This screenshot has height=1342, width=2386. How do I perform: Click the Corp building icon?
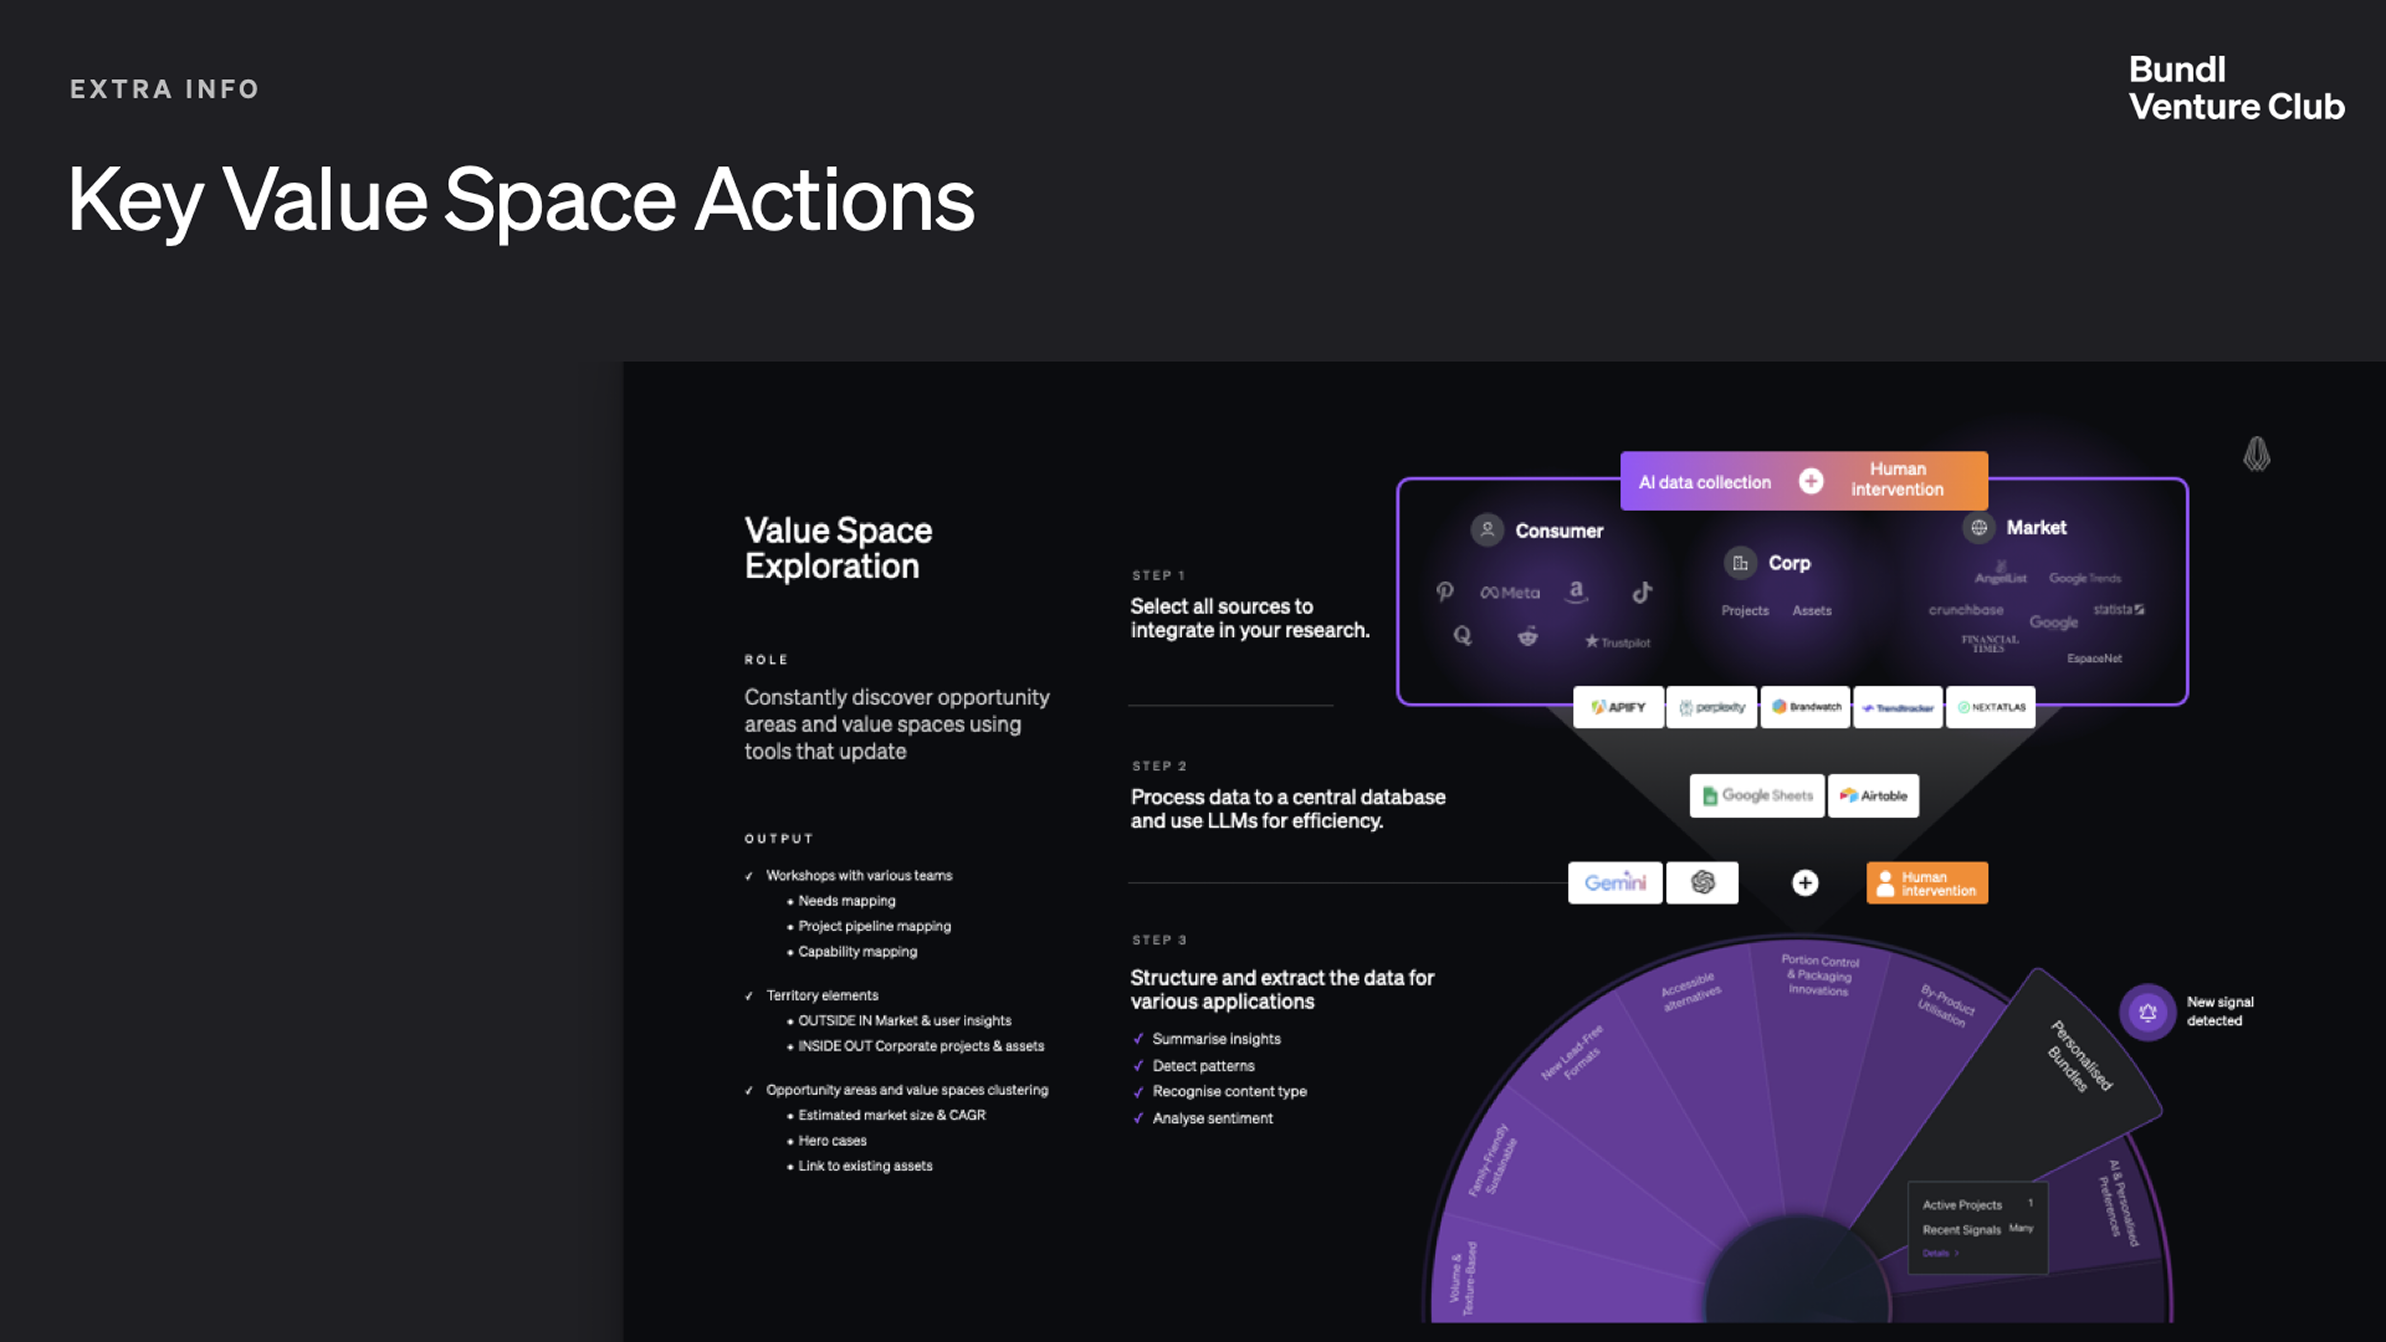pos(1740,563)
